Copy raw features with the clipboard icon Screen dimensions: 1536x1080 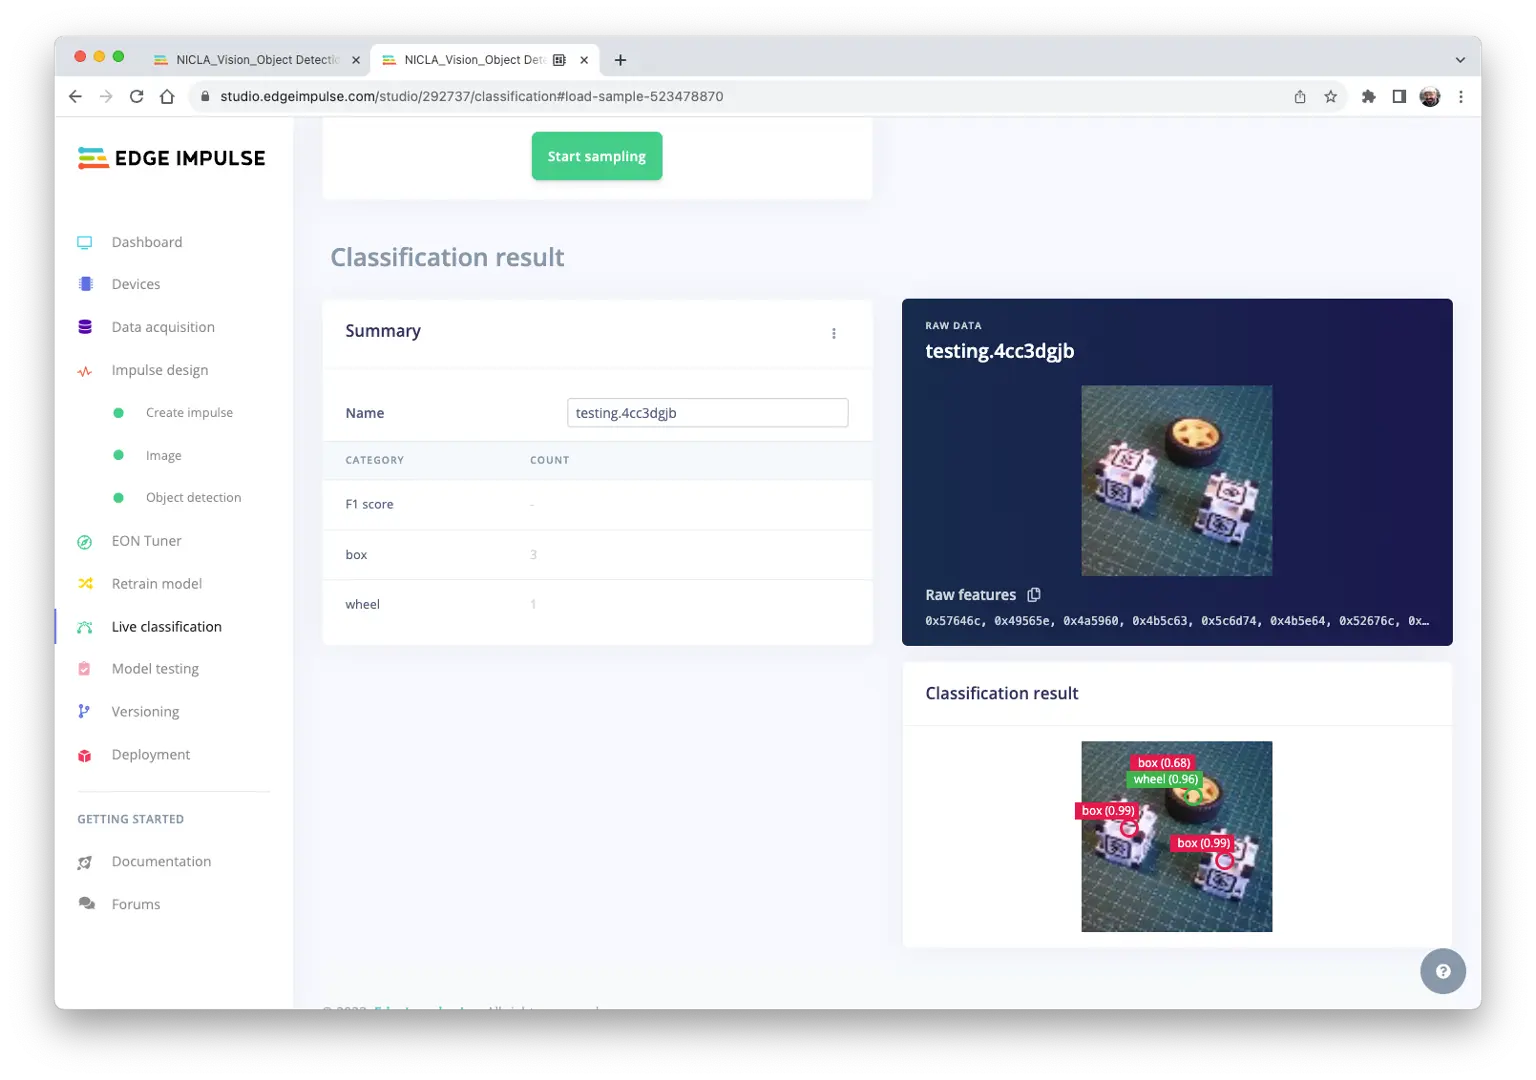click(1034, 595)
